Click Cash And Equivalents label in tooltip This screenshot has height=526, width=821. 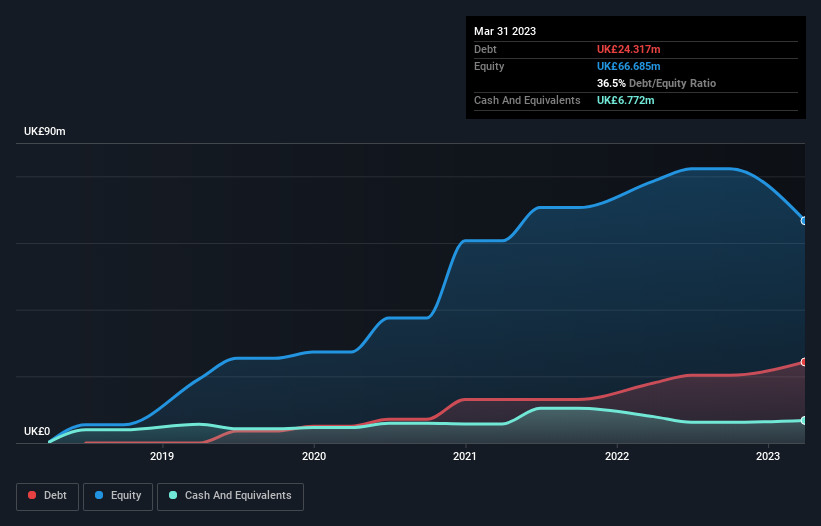pyautogui.click(x=527, y=100)
